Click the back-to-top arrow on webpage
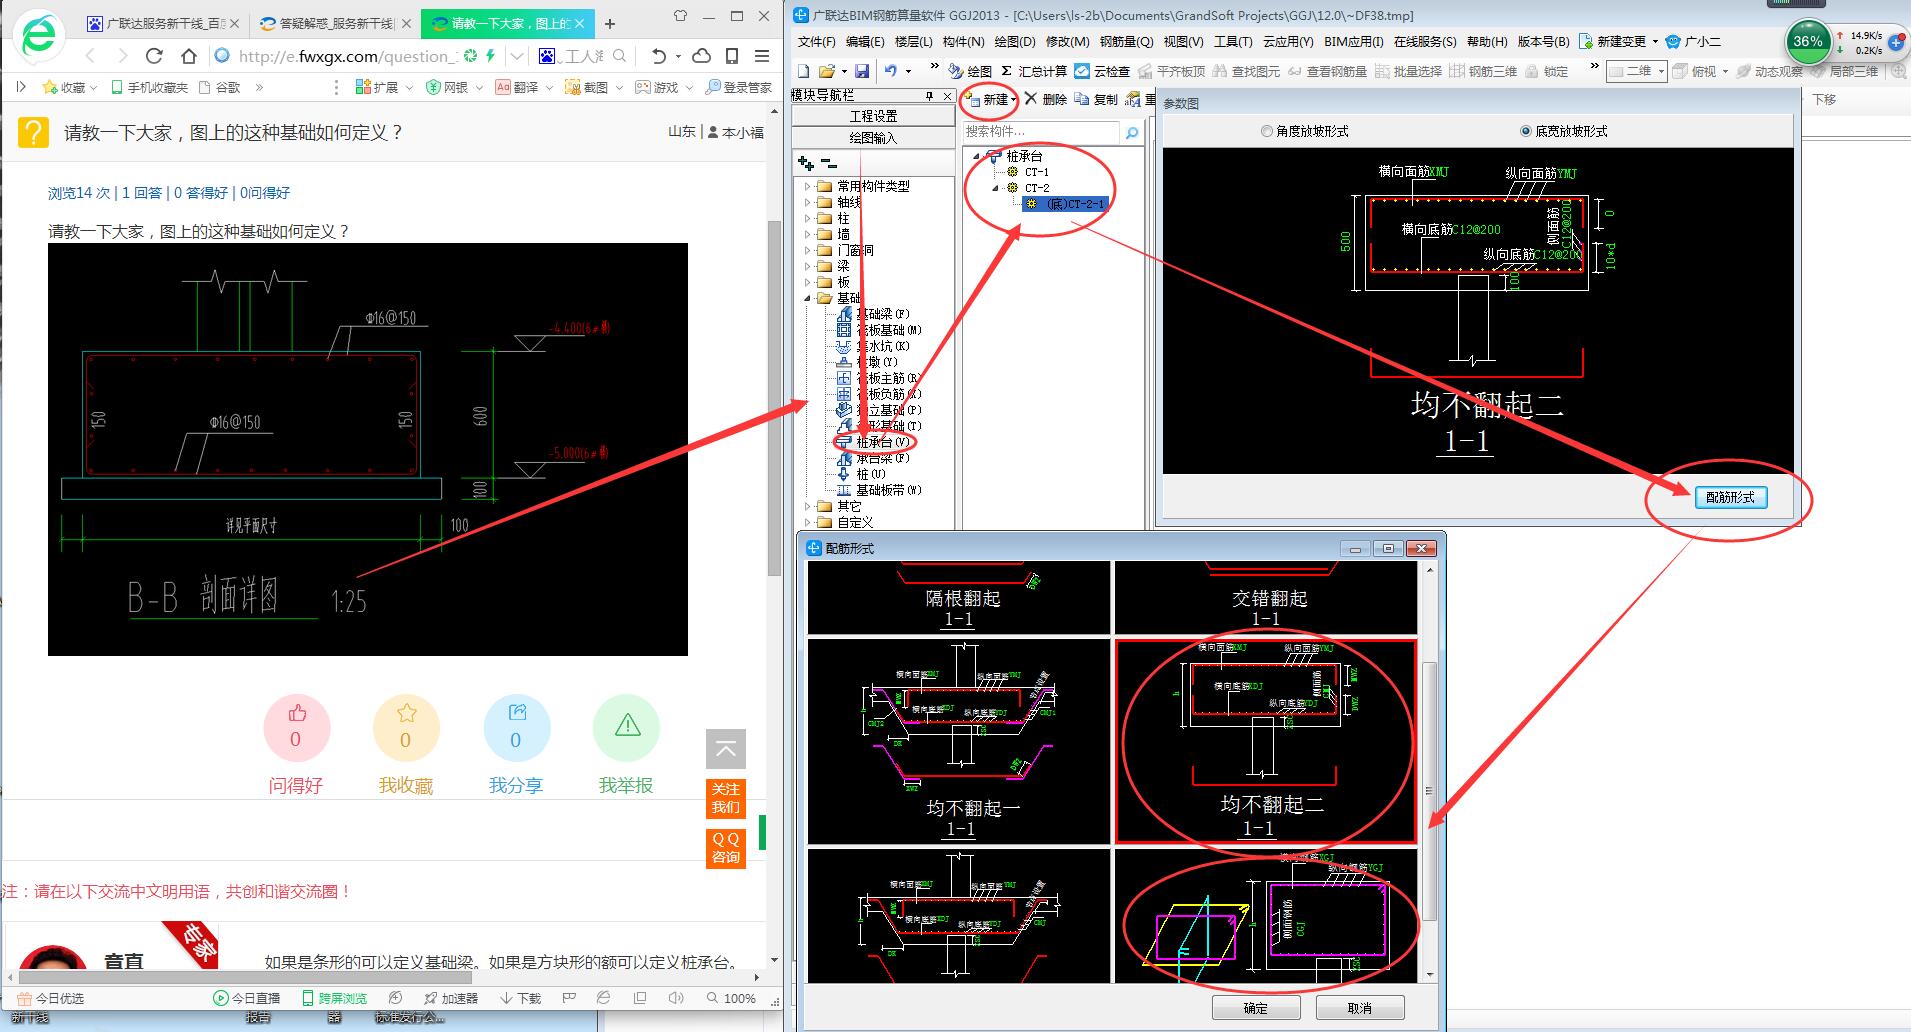This screenshot has width=1911, height=1032. pyautogui.click(x=726, y=749)
